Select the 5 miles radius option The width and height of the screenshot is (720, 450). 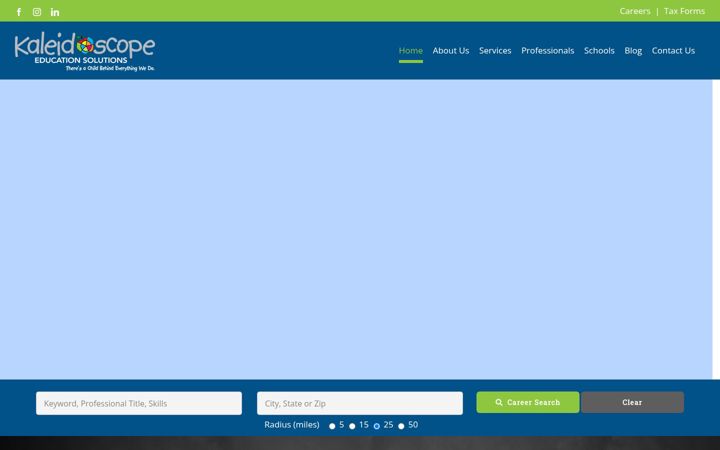click(332, 426)
